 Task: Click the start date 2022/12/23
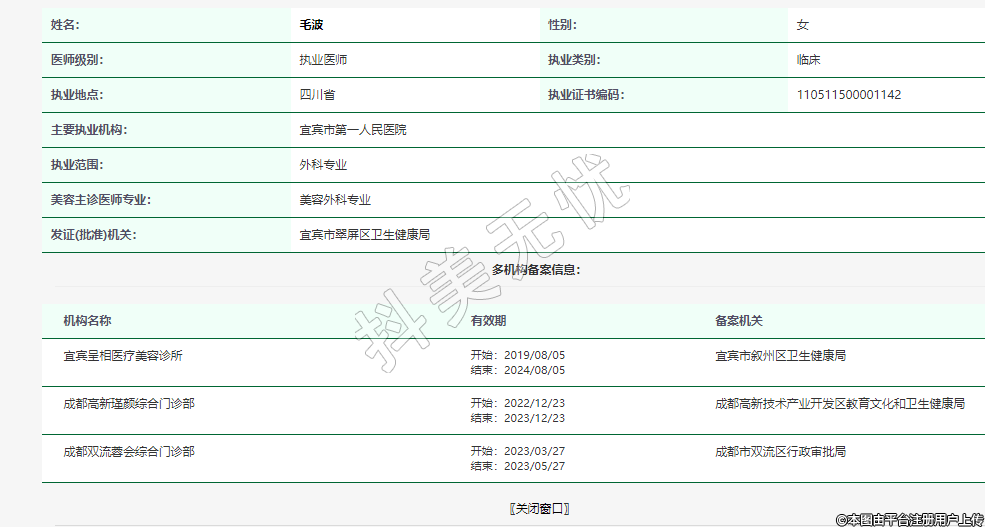click(x=534, y=404)
